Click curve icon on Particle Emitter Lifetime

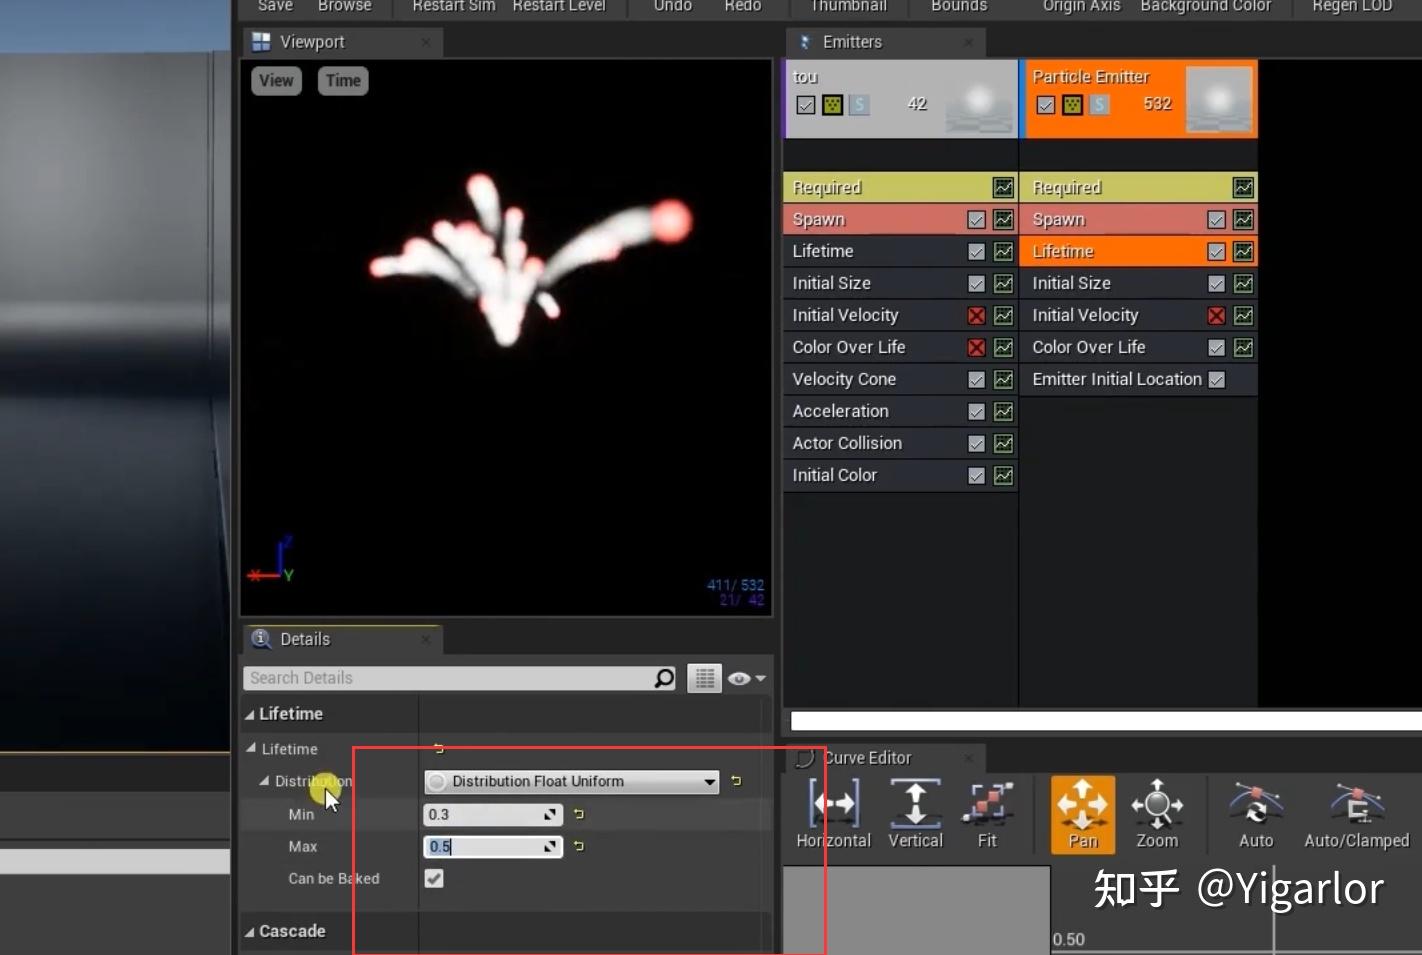coord(1243,251)
